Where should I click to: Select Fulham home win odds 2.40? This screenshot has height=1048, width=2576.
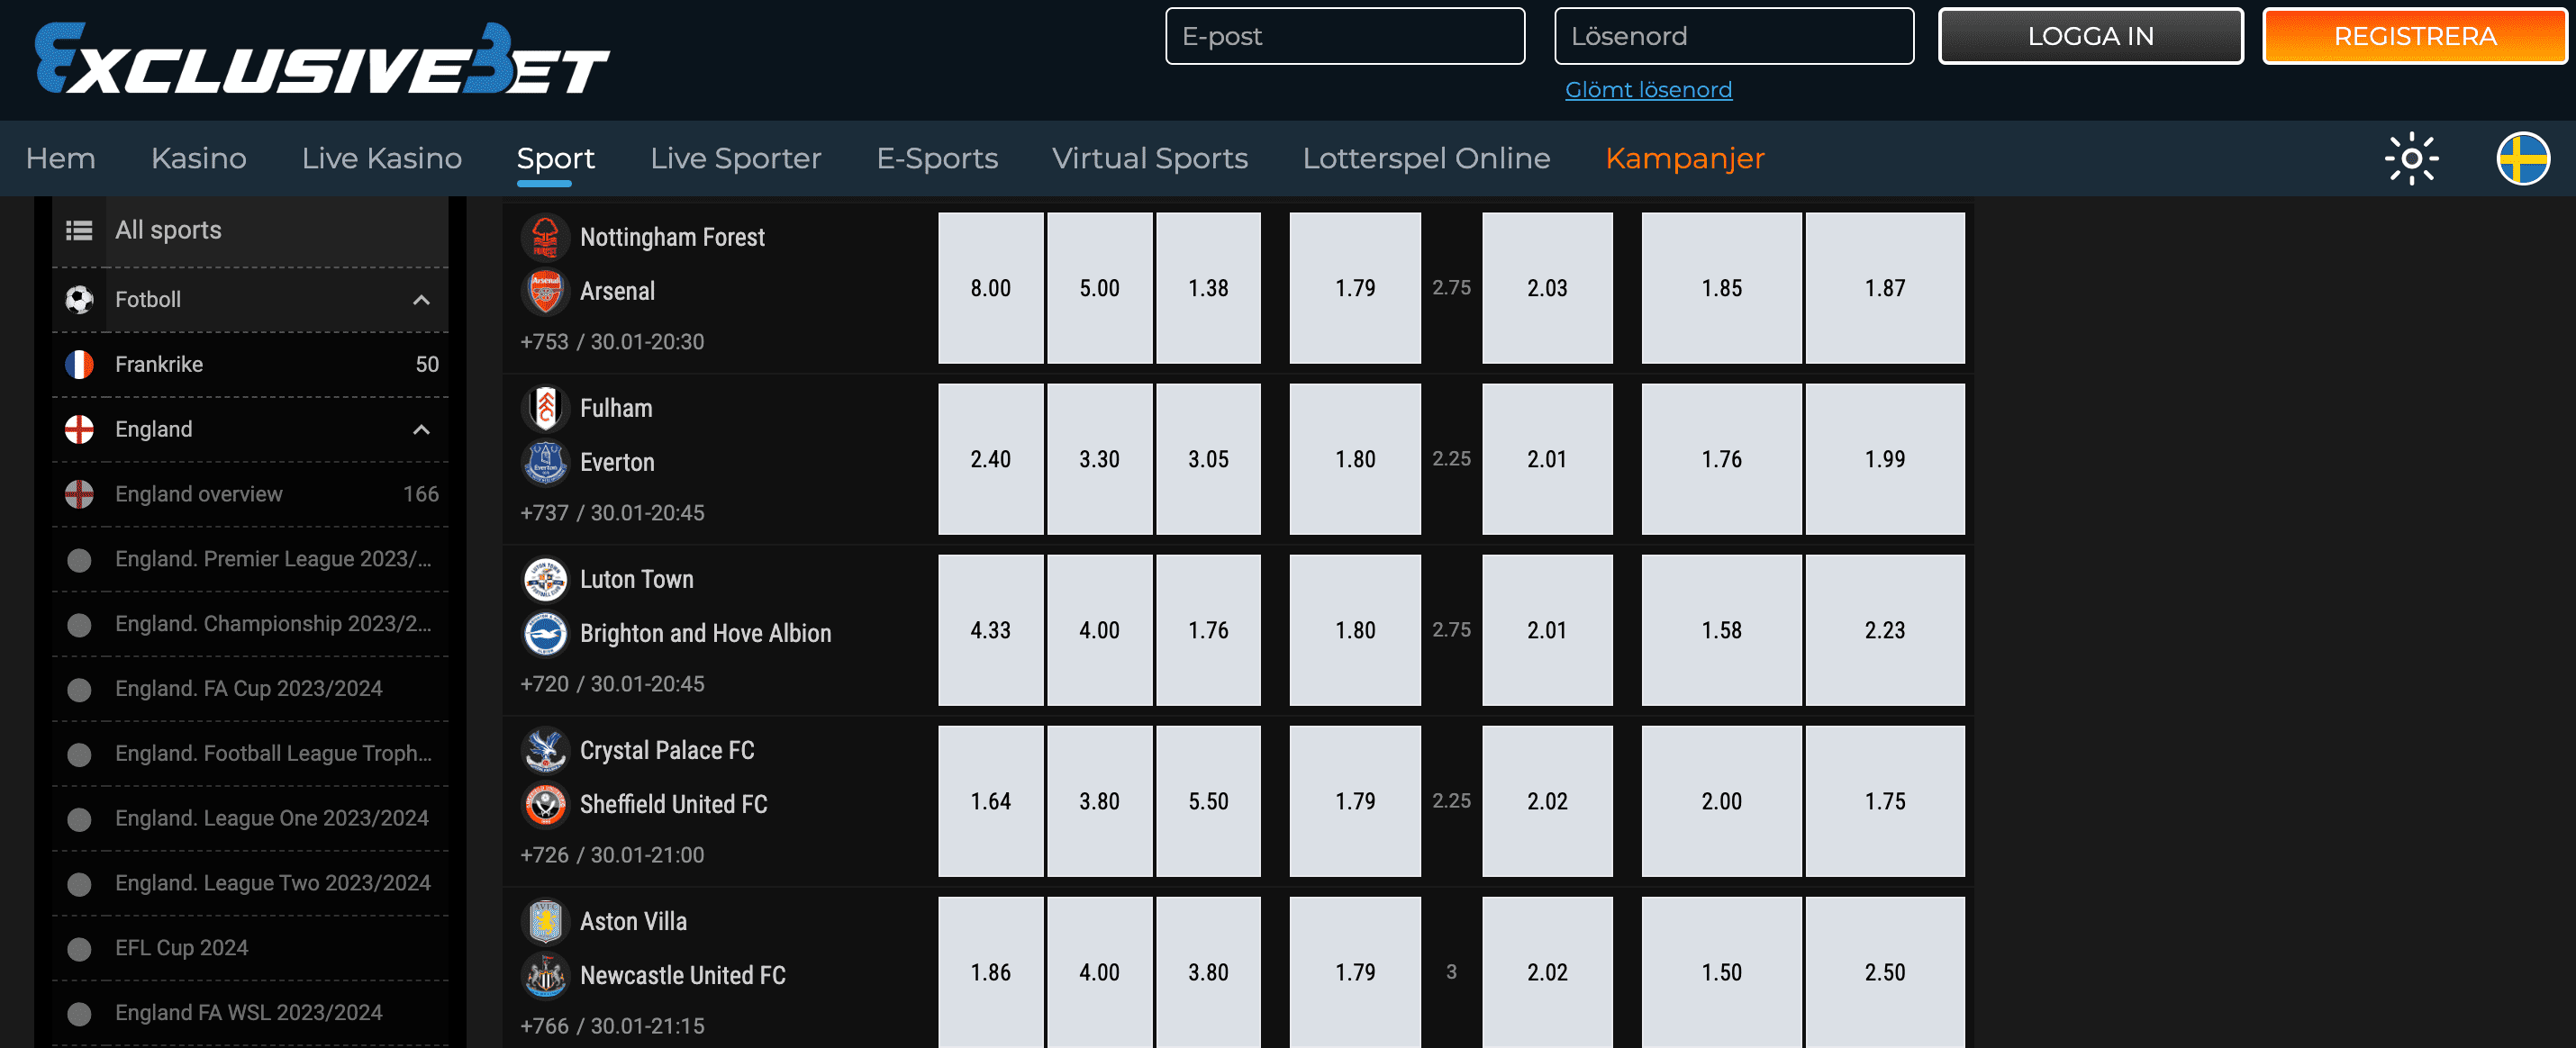tap(990, 459)
